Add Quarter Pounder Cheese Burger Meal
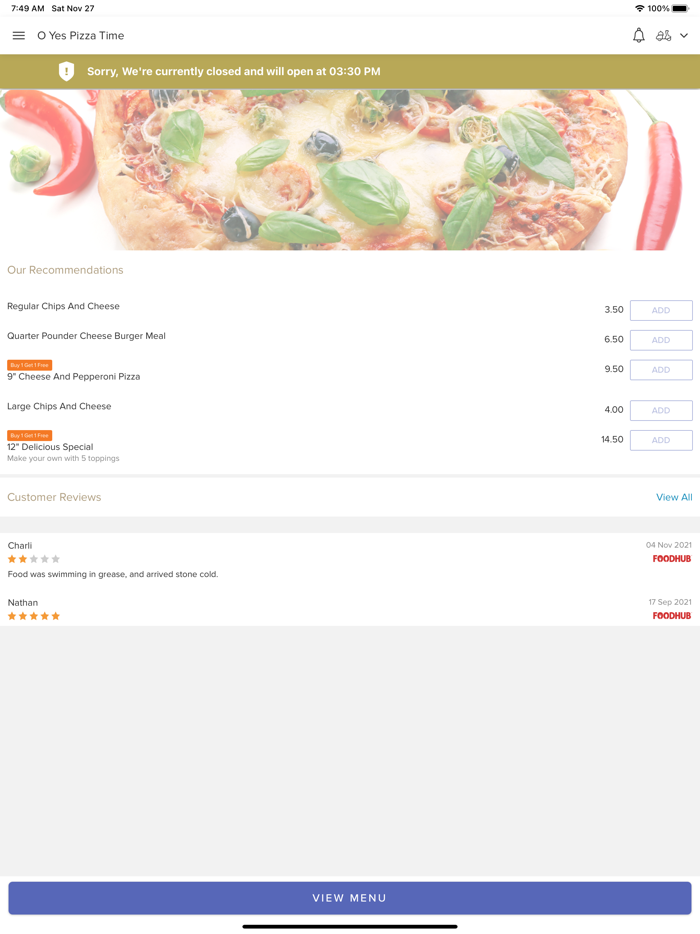700x934 pixels. pos(660,340)
